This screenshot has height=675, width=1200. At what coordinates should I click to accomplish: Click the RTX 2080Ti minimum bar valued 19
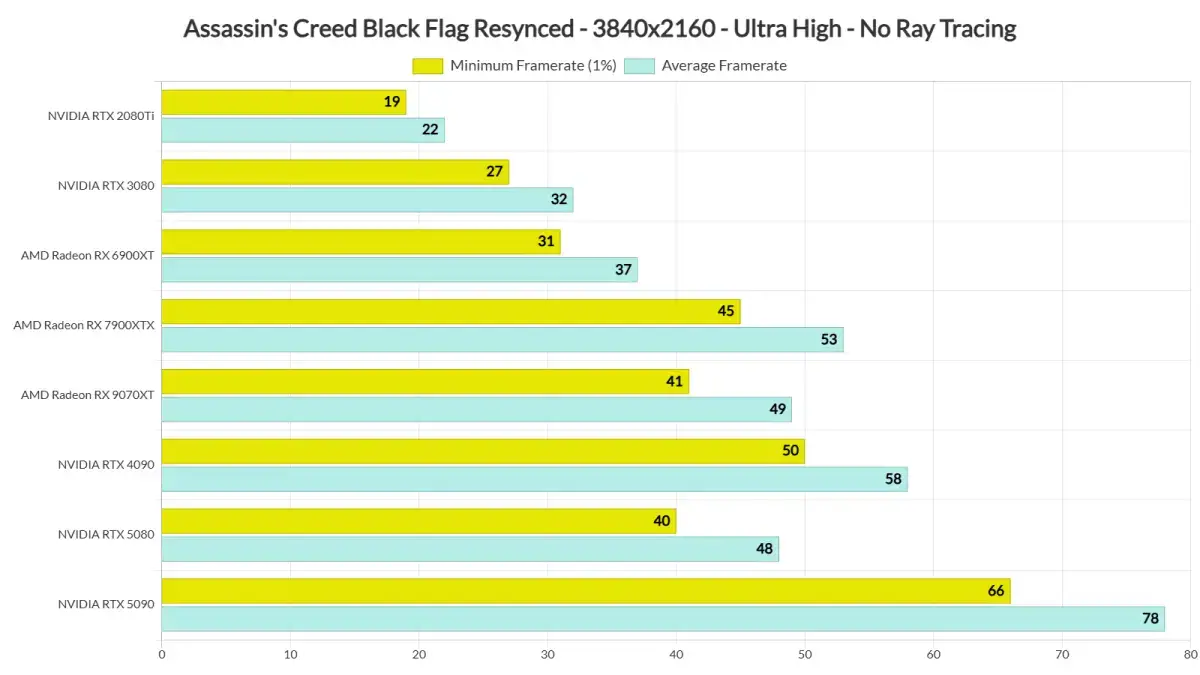[284, 102]
